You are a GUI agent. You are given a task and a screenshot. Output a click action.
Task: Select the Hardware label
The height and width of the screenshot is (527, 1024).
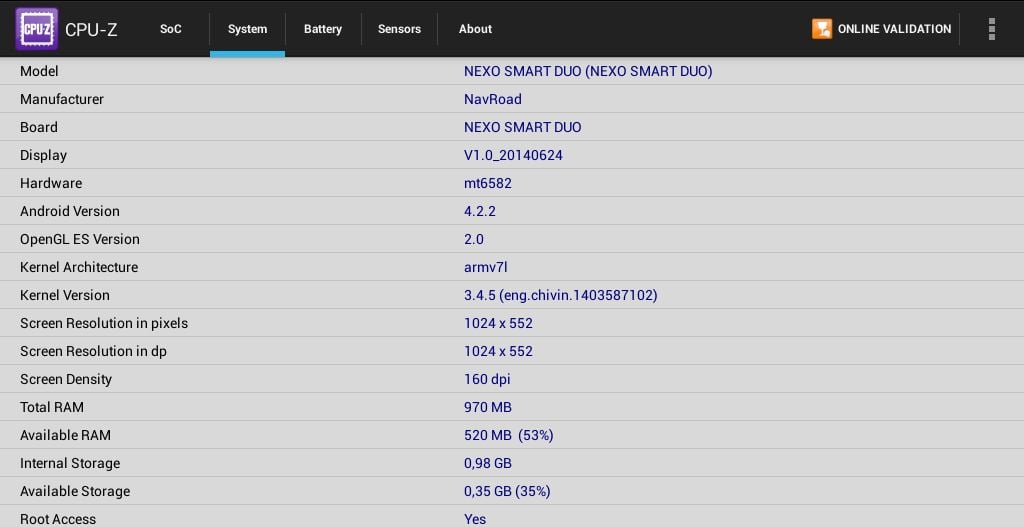click(51, 184)
